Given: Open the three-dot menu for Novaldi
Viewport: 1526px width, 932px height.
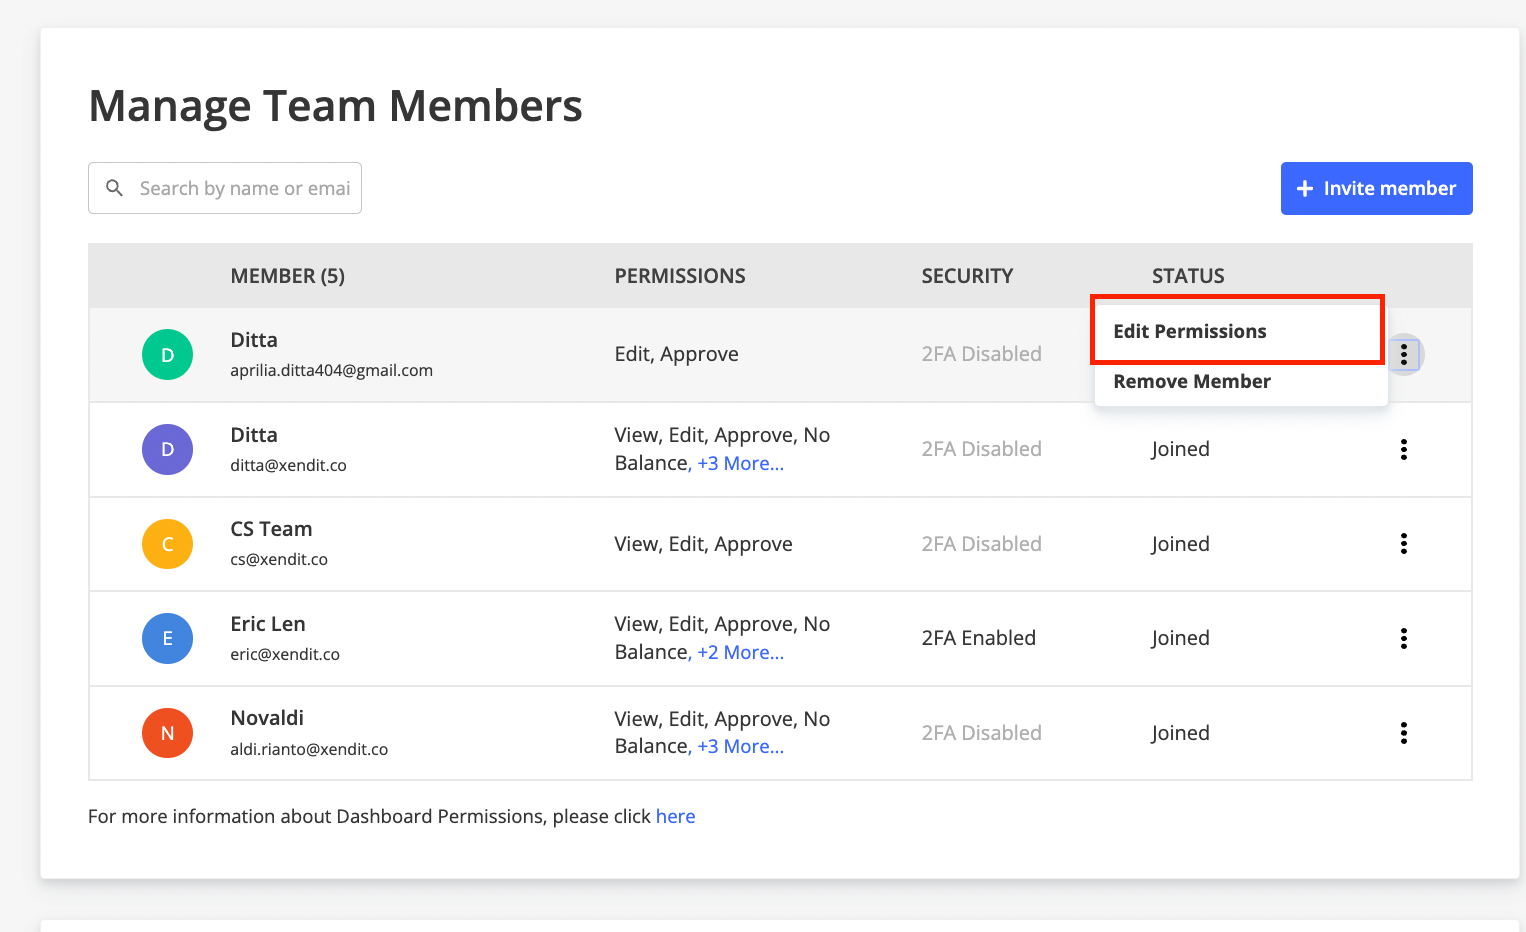Looking at the screenshot, I should point(1403,733).
